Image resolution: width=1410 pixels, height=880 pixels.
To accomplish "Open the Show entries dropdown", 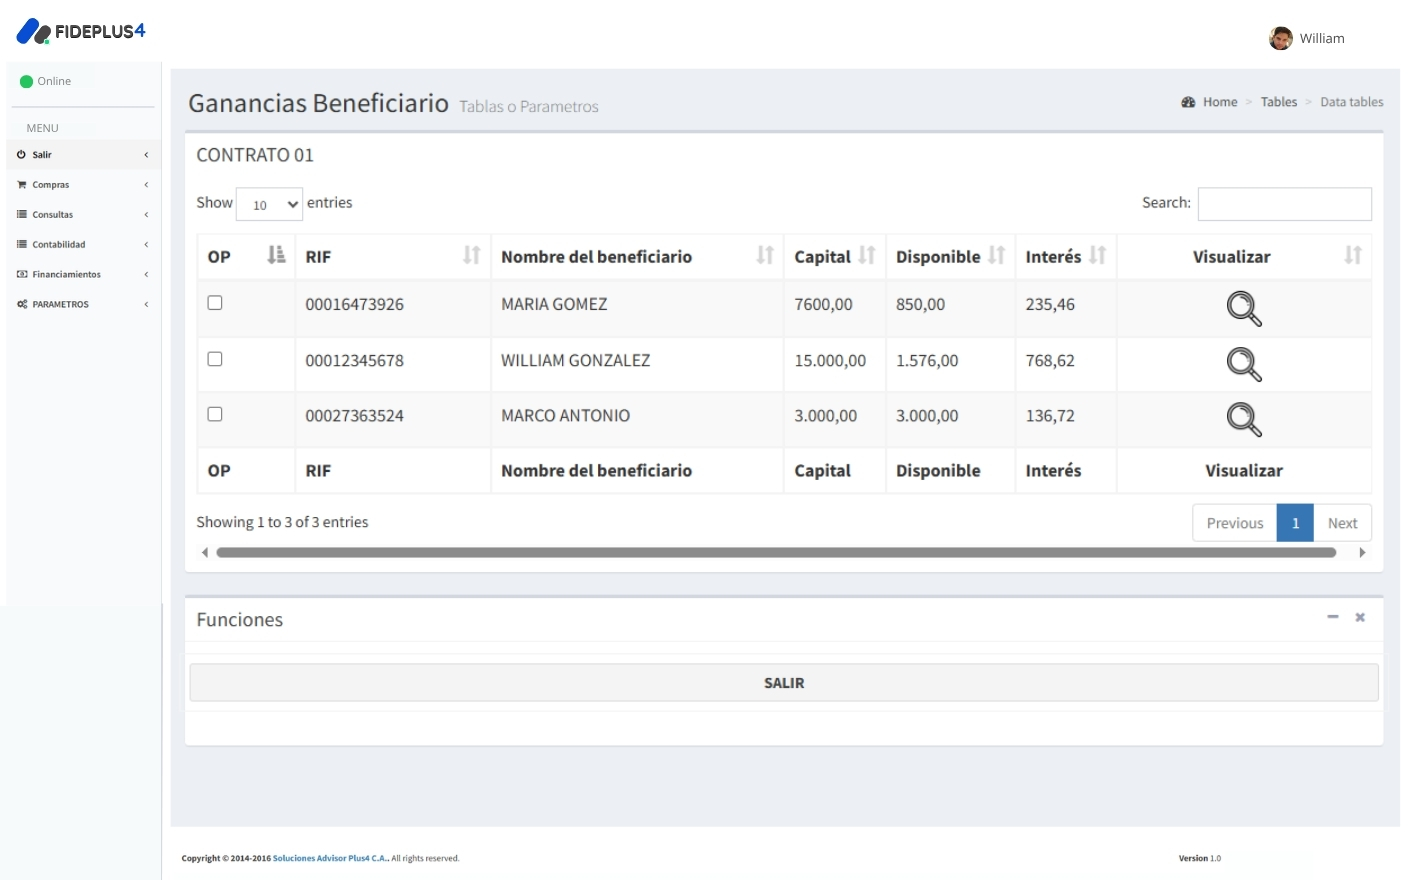I will tap(268, 204).
